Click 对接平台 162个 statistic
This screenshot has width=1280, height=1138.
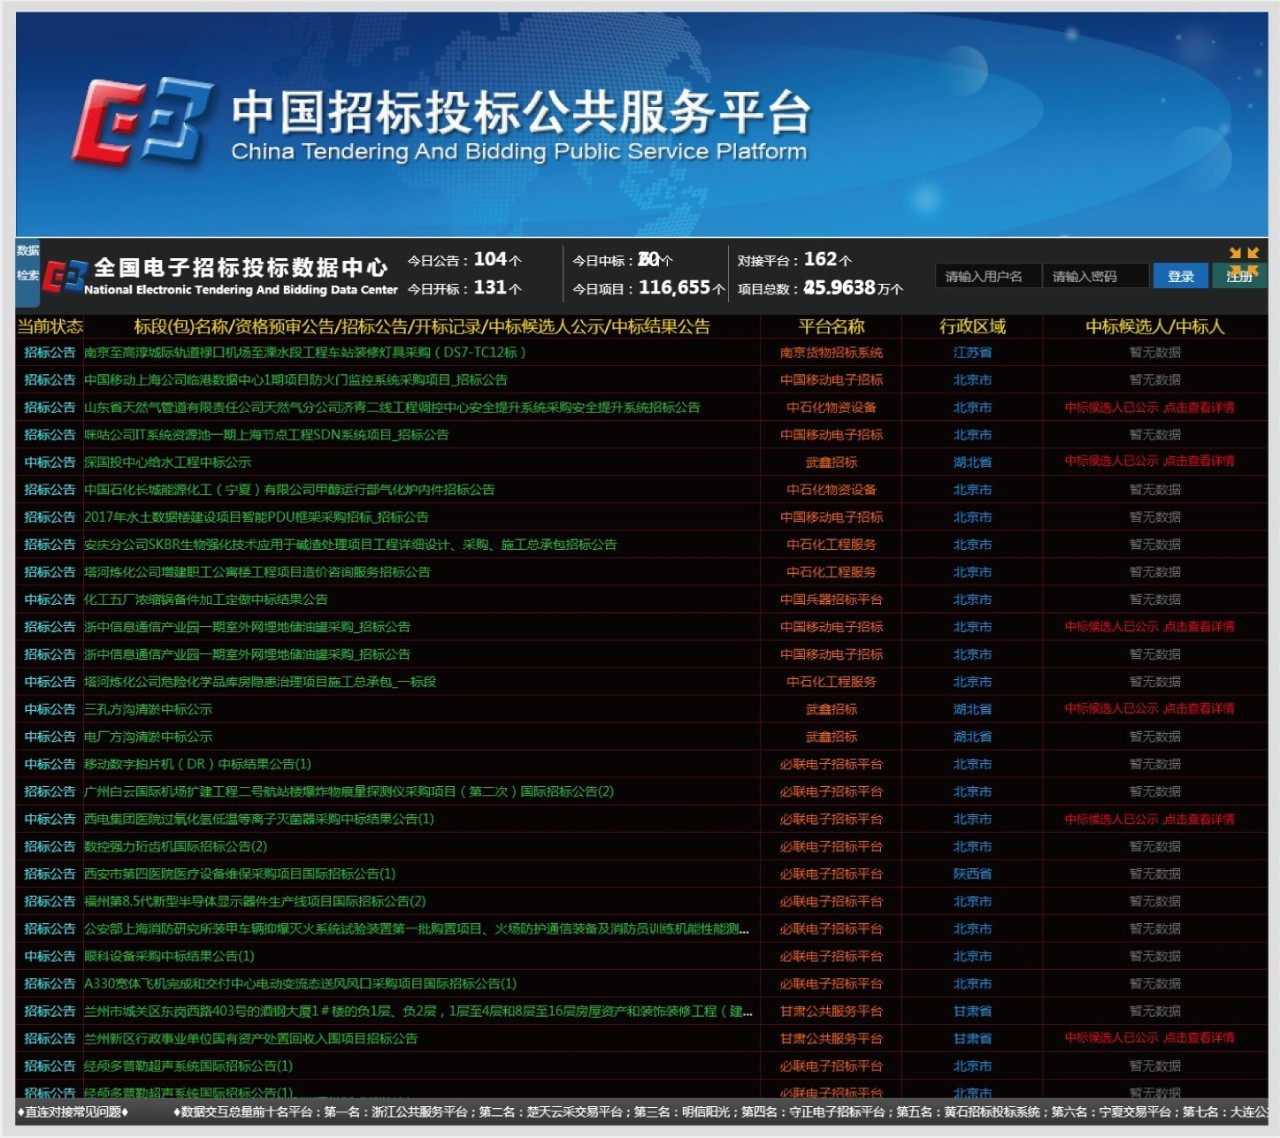(x=795, y=259)
